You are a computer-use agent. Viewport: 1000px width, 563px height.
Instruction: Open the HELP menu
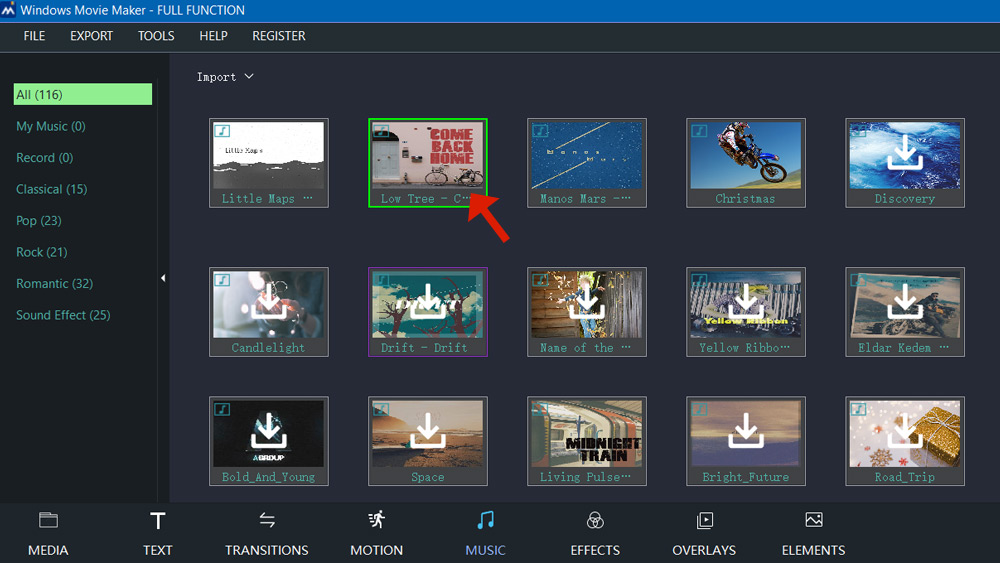(x=213, y=36)
